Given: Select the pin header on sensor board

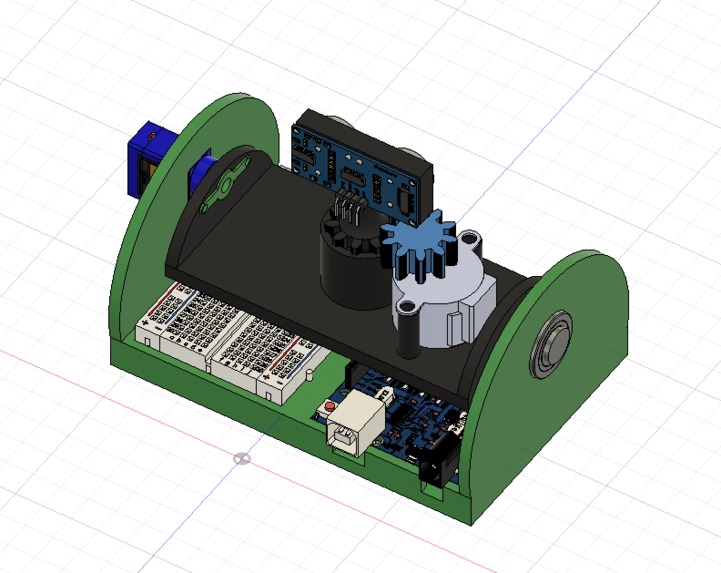Looking at the screenshot, I should (350, 207).
